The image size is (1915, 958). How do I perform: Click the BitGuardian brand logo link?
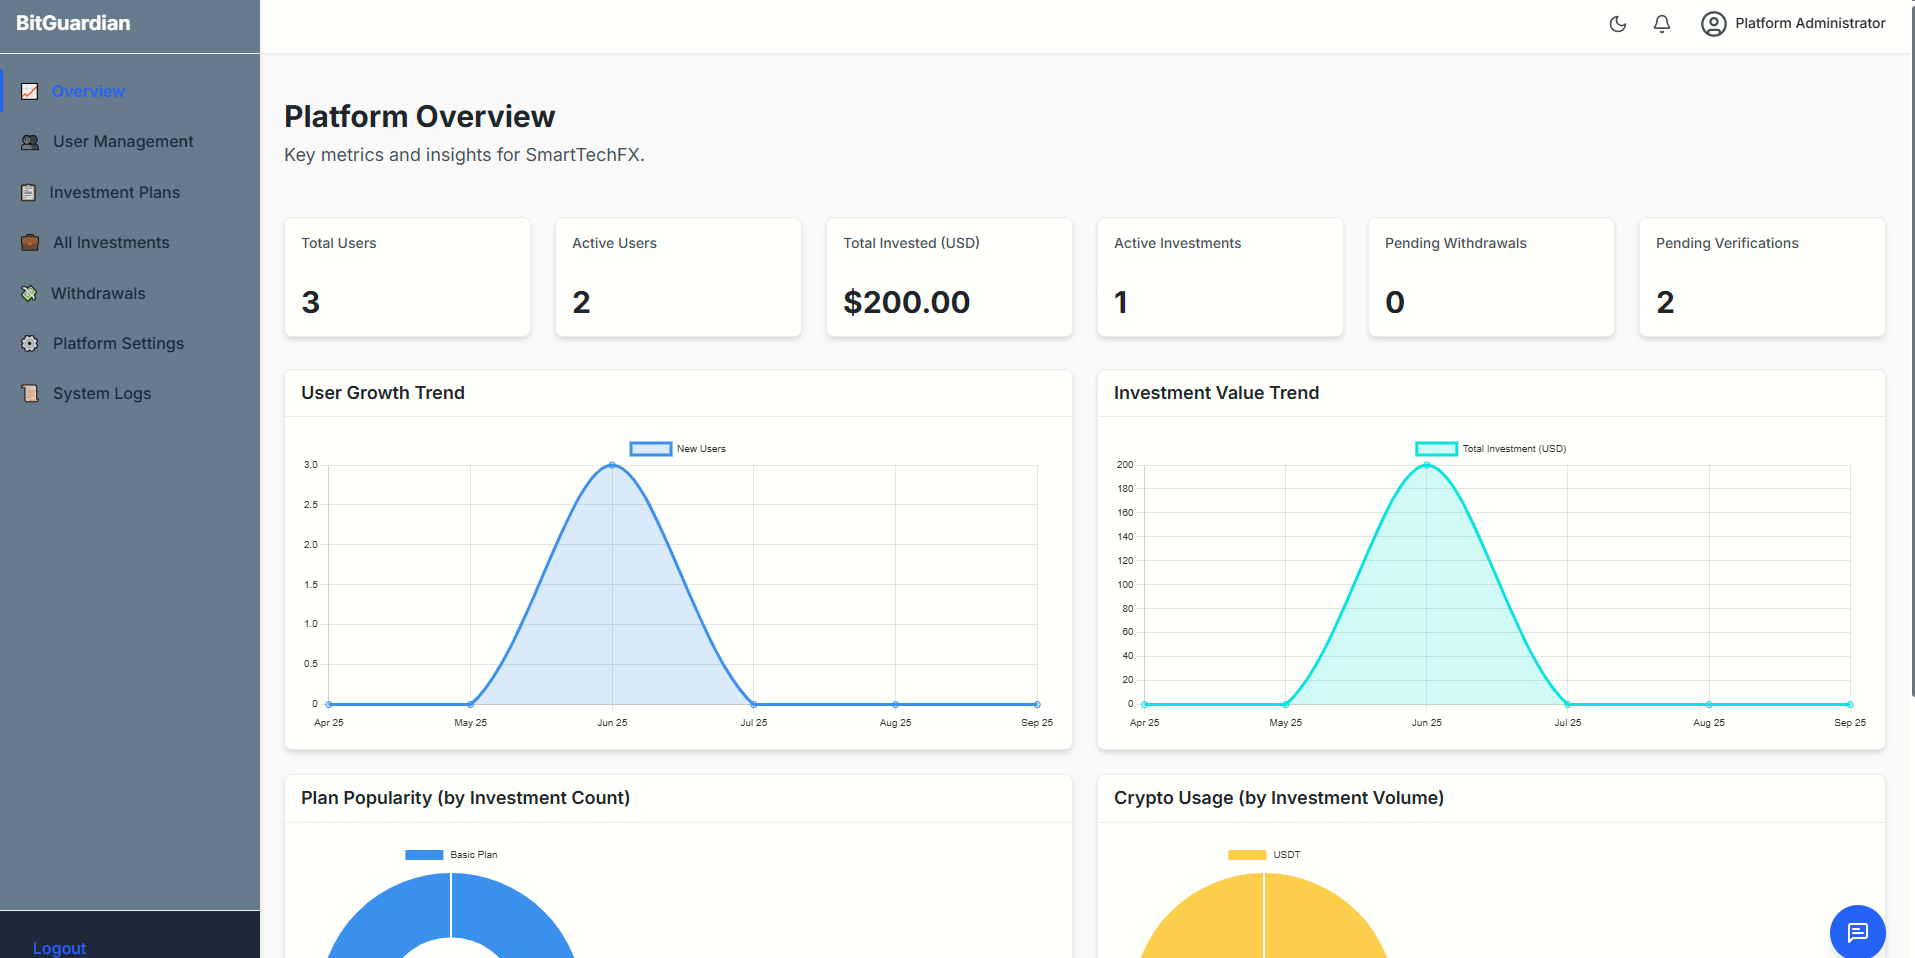(x=73, y=23)
